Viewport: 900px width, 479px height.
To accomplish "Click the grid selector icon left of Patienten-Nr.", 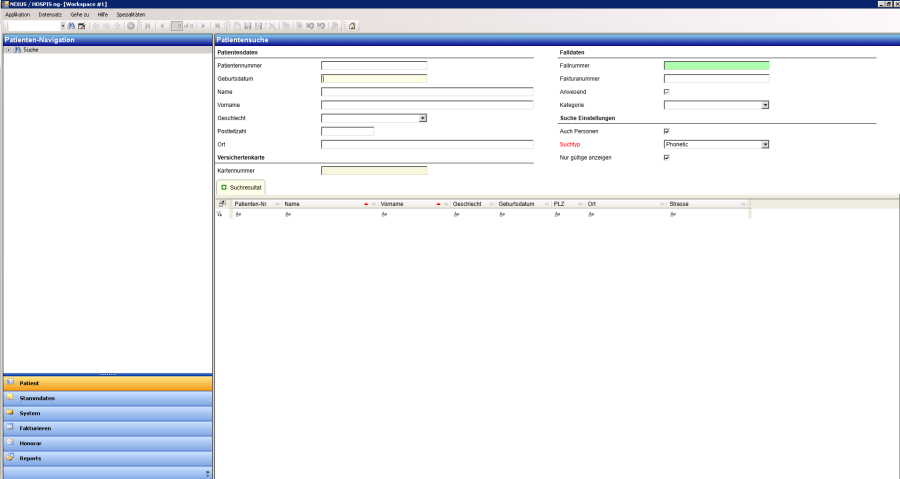I will [222, 204].
